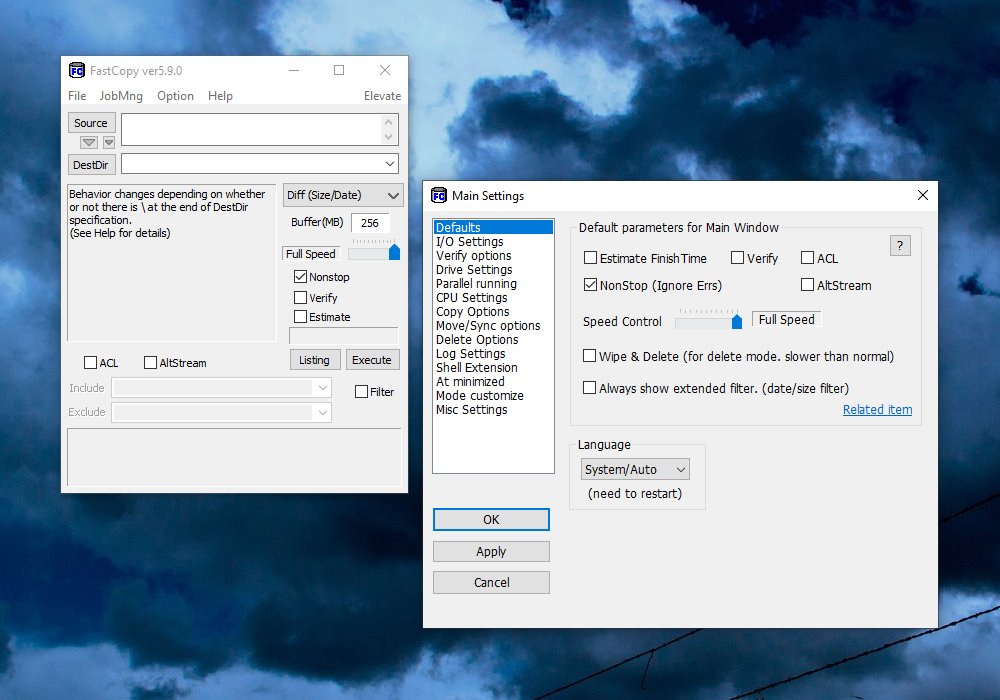Viewport: 1000px width, 700px height.
Task: Open the Include filter dropdown
Action: pos(323,388)
